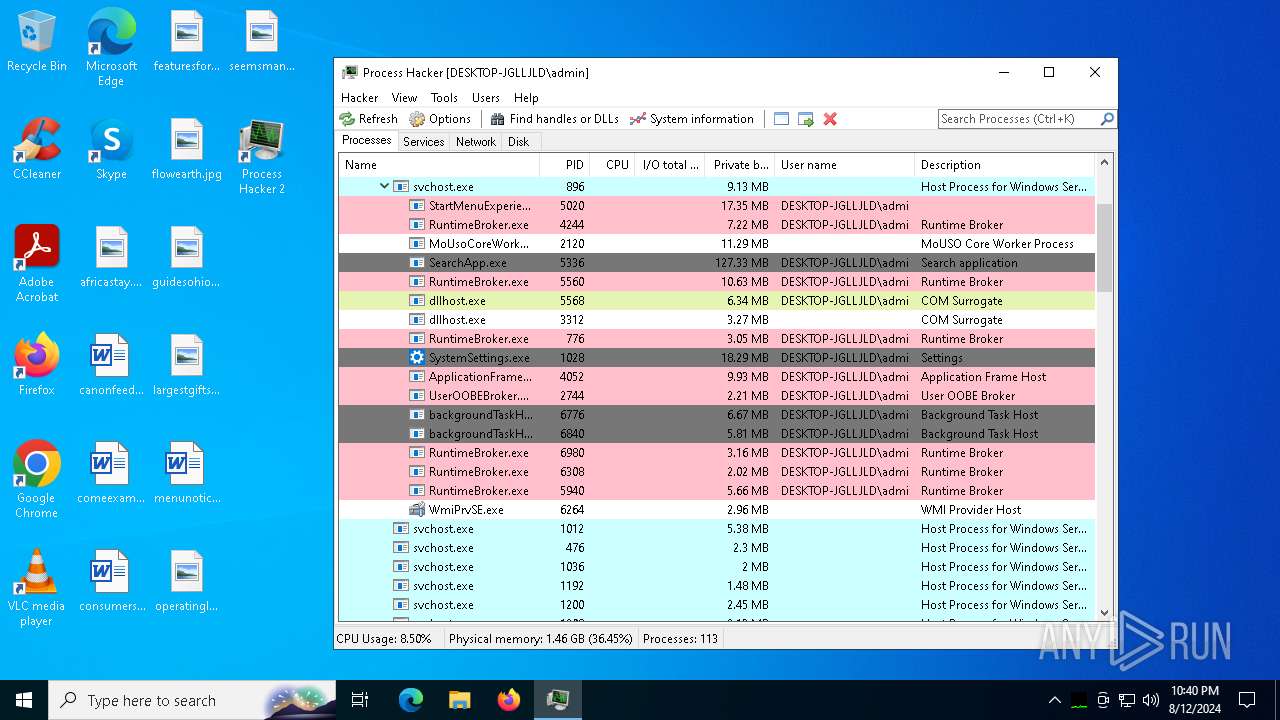
Task: Click the Refresh toolbar button
Action: point(368,119)
